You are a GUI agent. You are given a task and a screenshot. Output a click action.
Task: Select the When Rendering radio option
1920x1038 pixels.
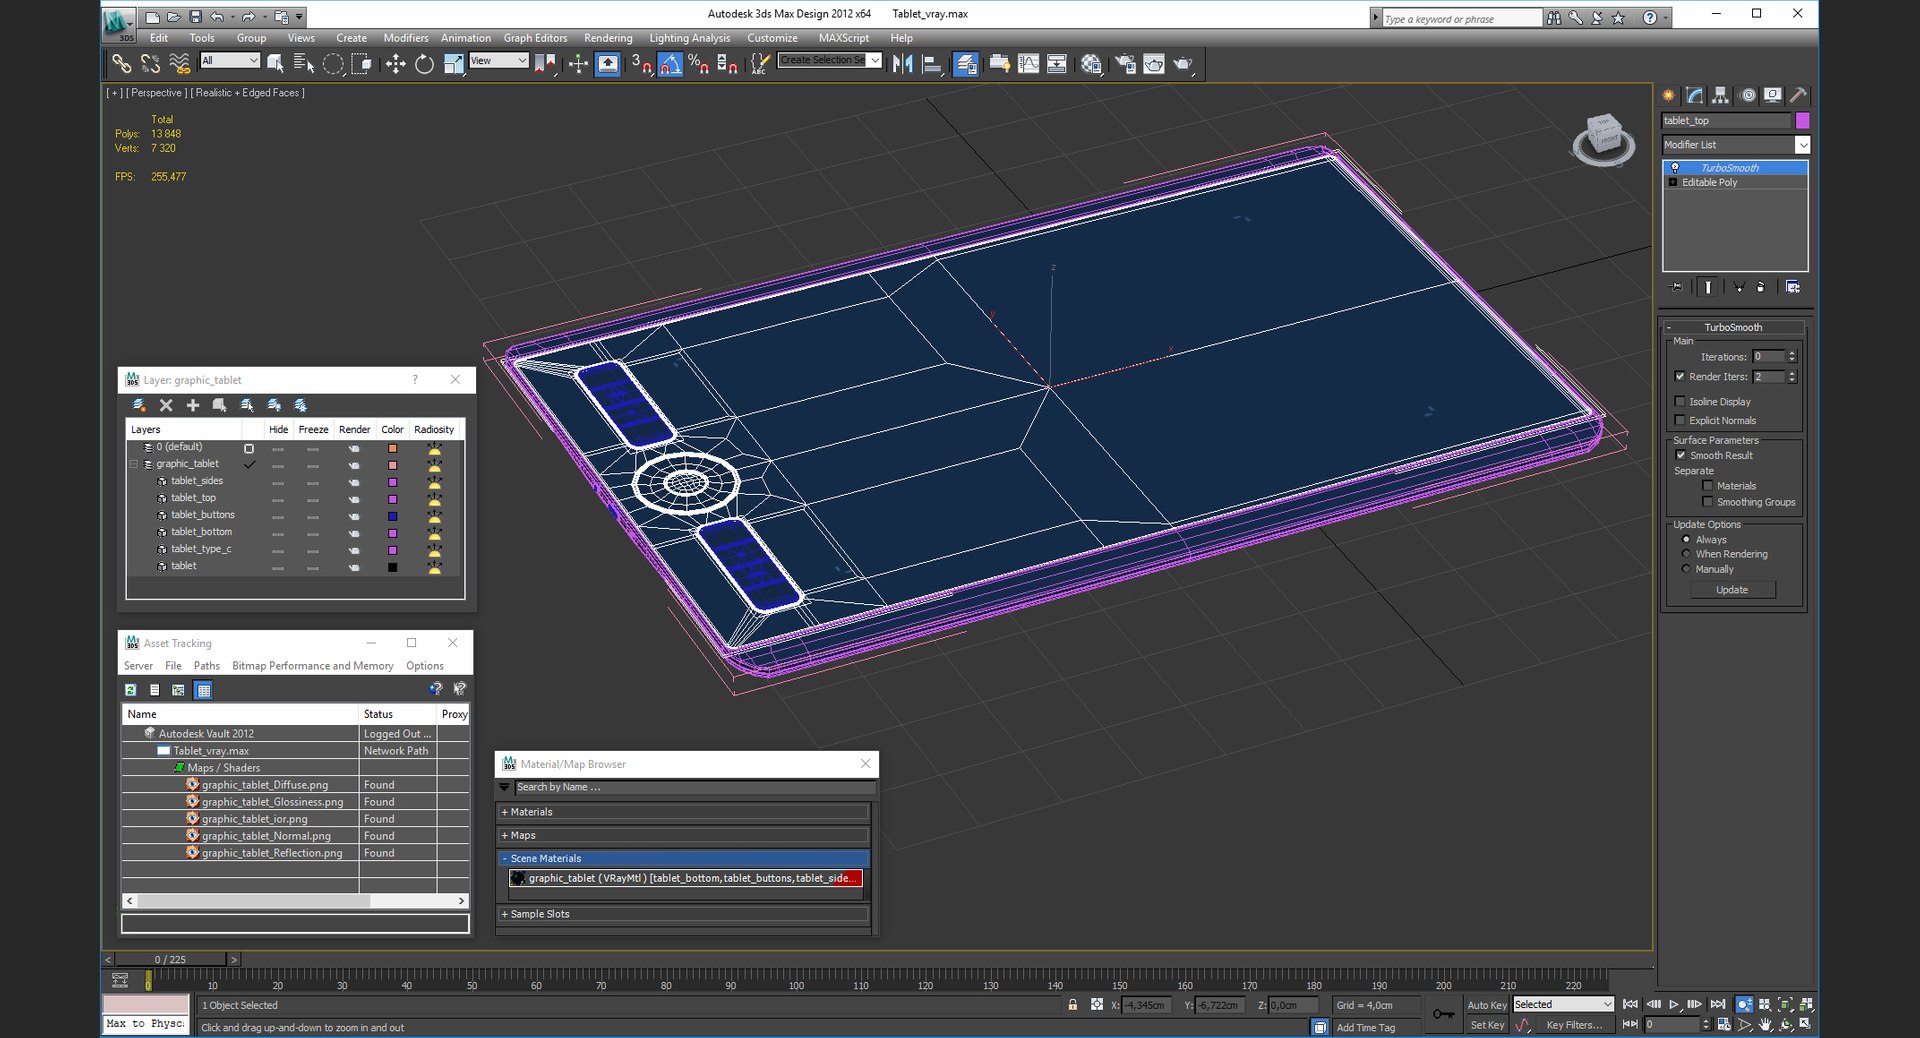[x=1687, y=554]
